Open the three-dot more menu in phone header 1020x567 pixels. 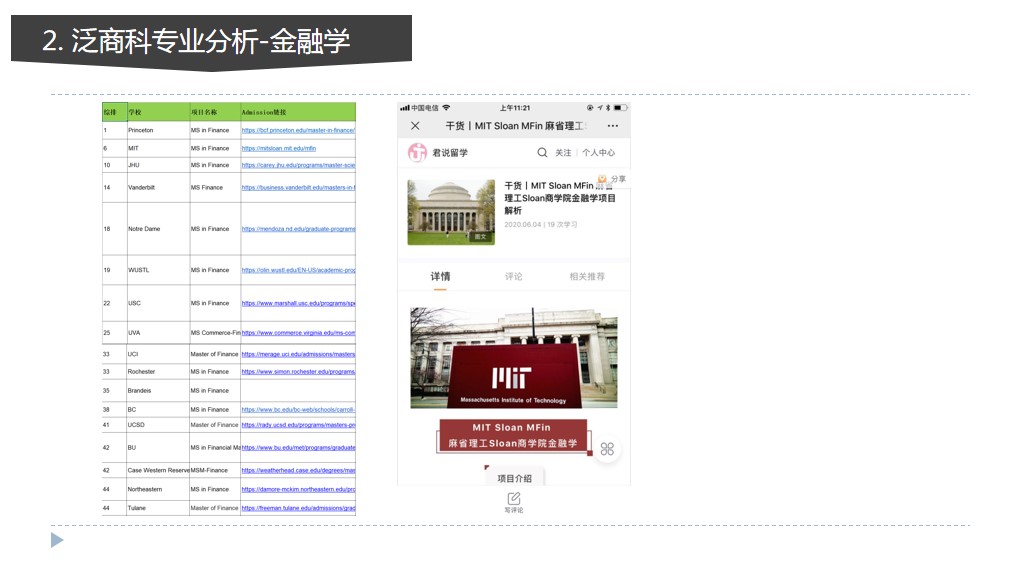click(613, 125)
